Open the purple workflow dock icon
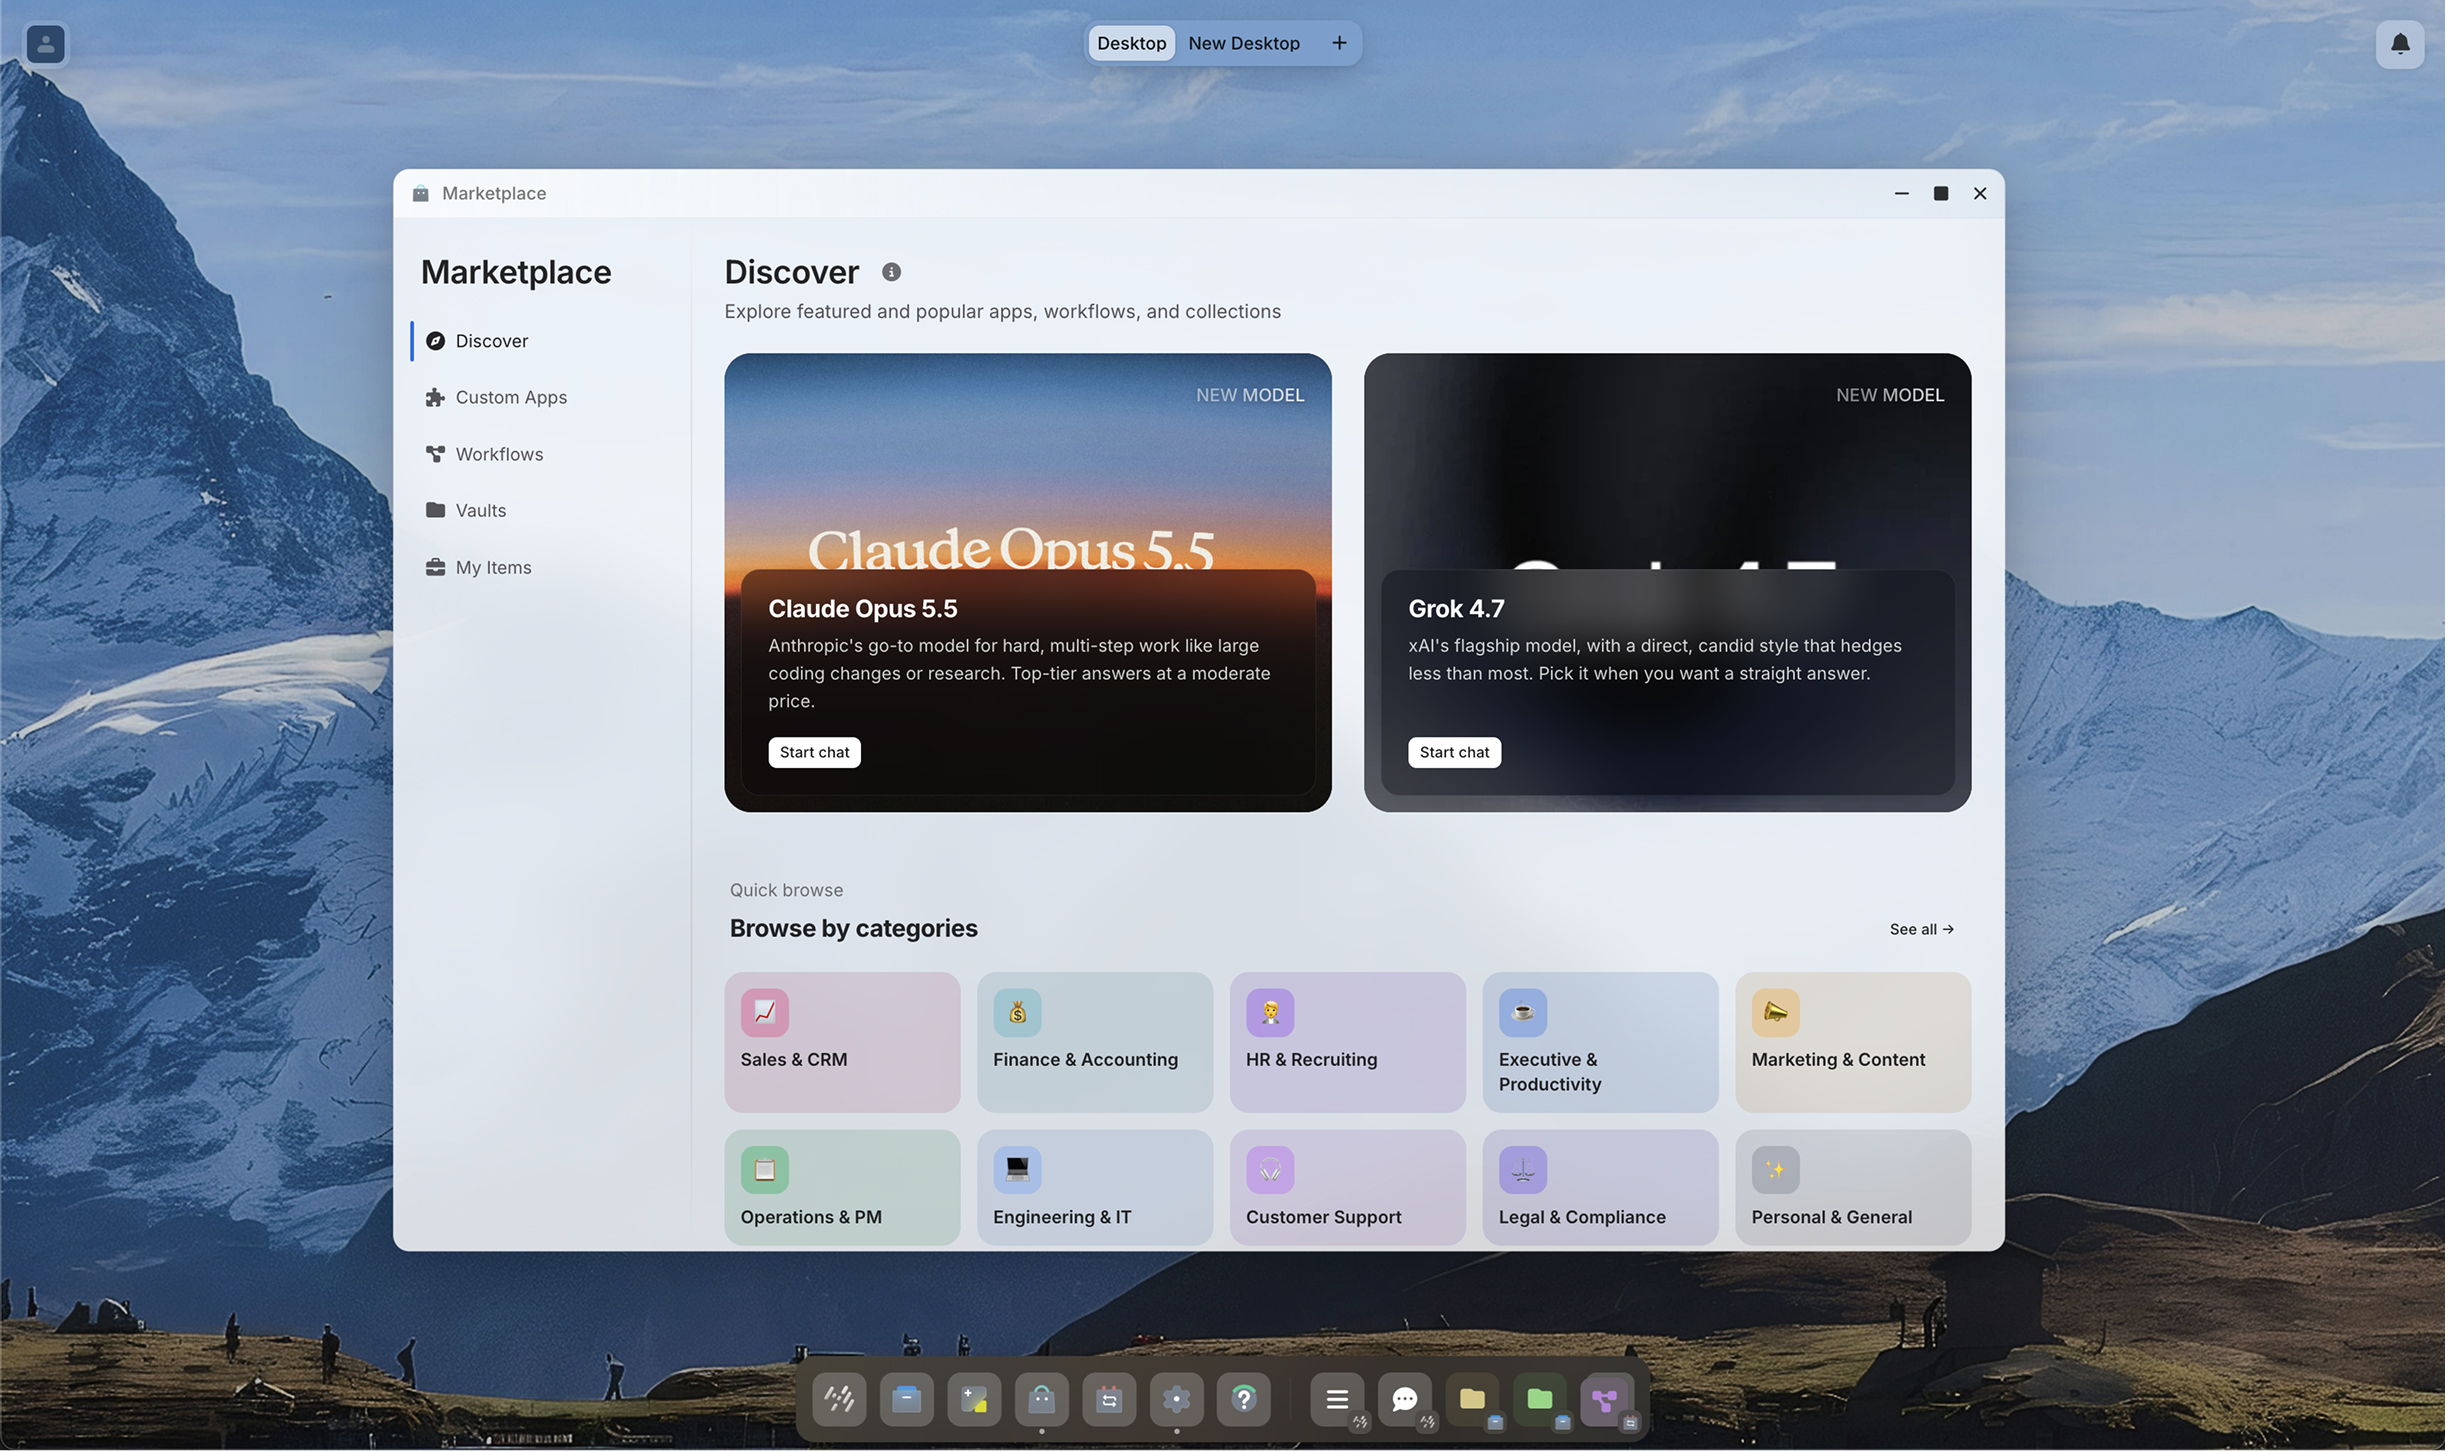 point(1608,1400)
